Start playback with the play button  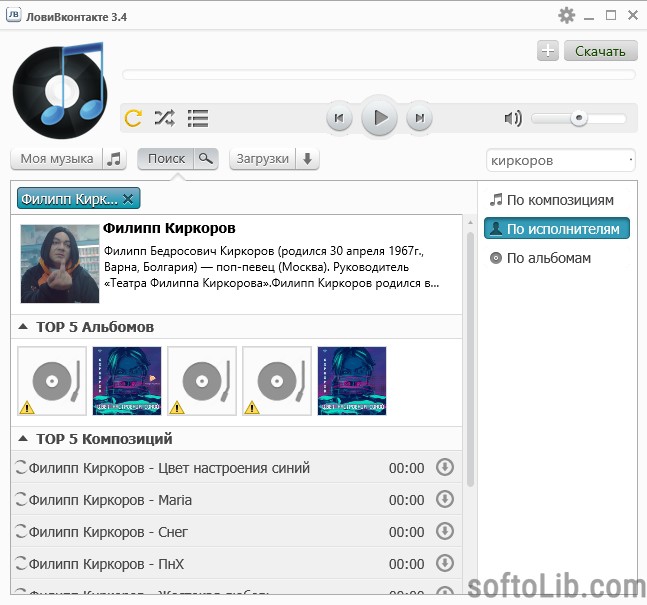(x=379, y=118)
